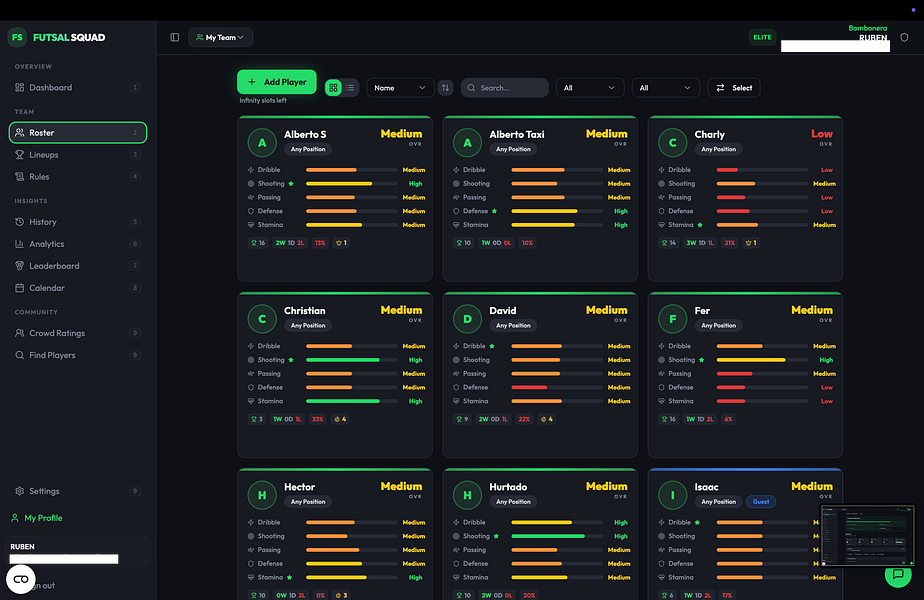Click Alberto S Any Position tag
The width and height of the screenshot is (924, 600).
(308, 149)
